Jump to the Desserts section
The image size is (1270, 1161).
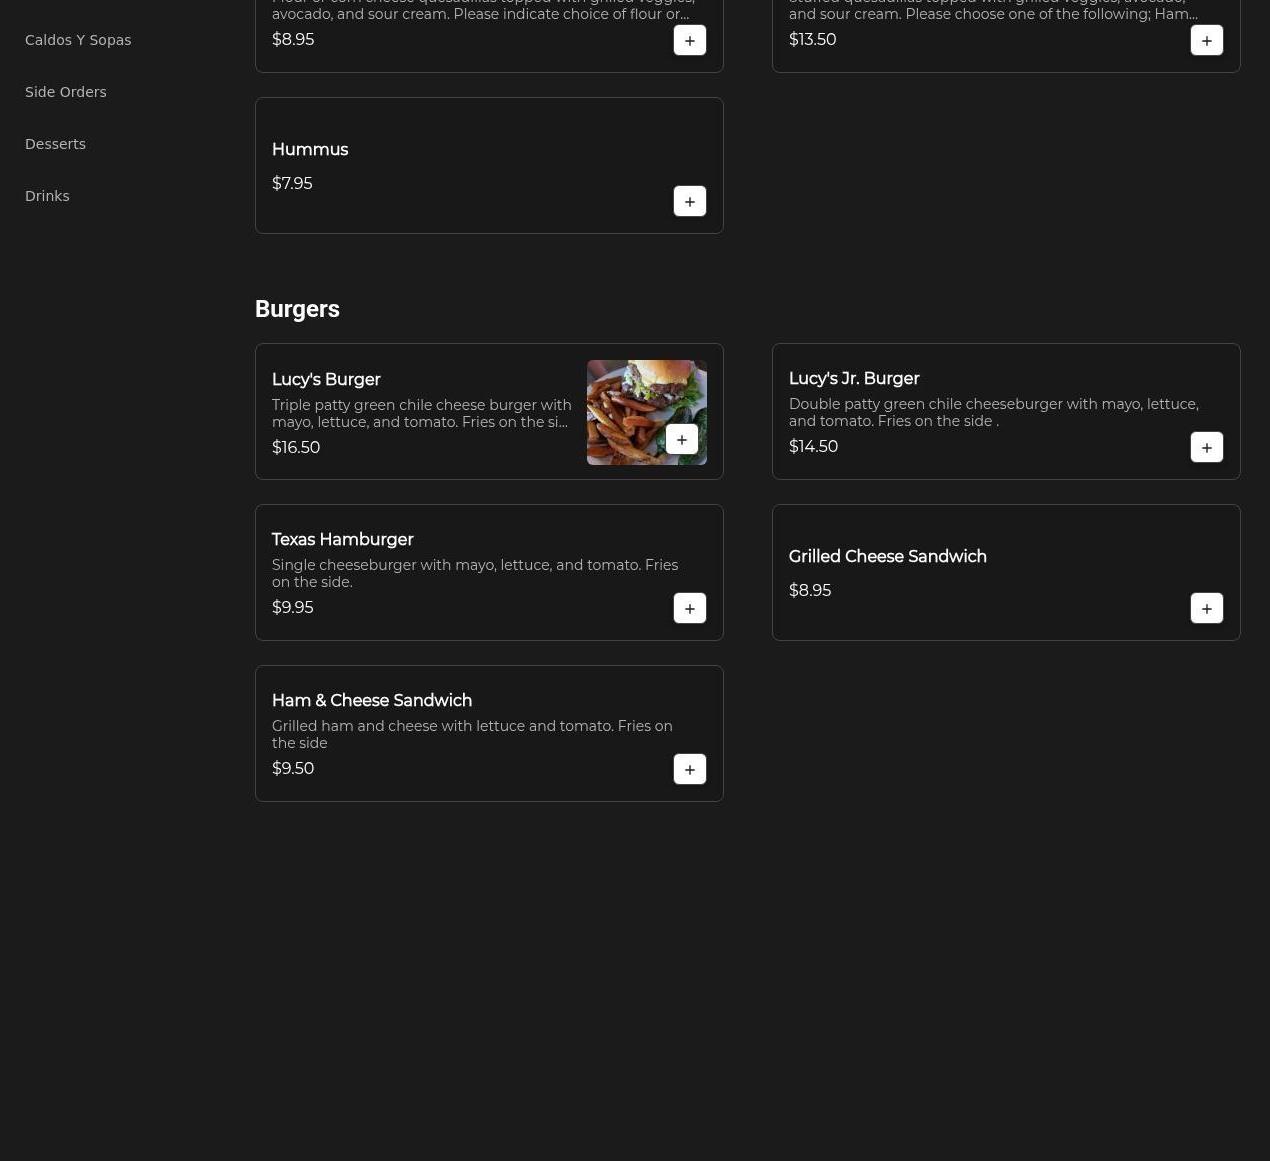coord(55,144)
